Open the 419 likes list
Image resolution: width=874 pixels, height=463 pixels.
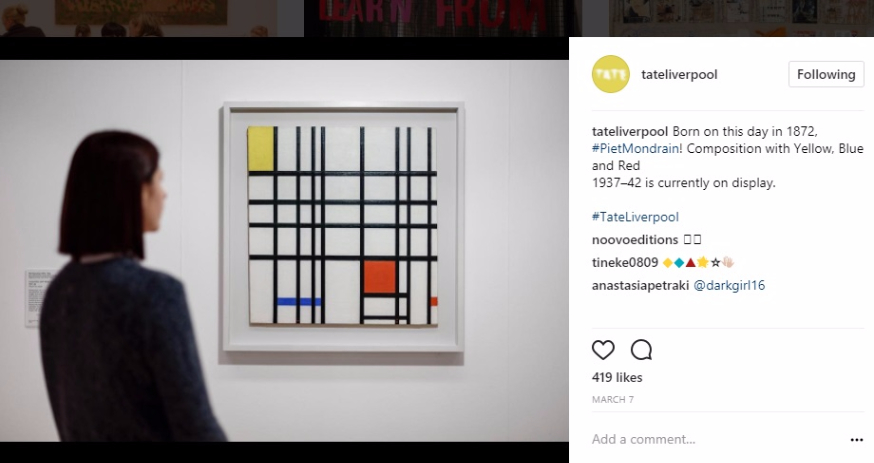[x=617, y=377]
